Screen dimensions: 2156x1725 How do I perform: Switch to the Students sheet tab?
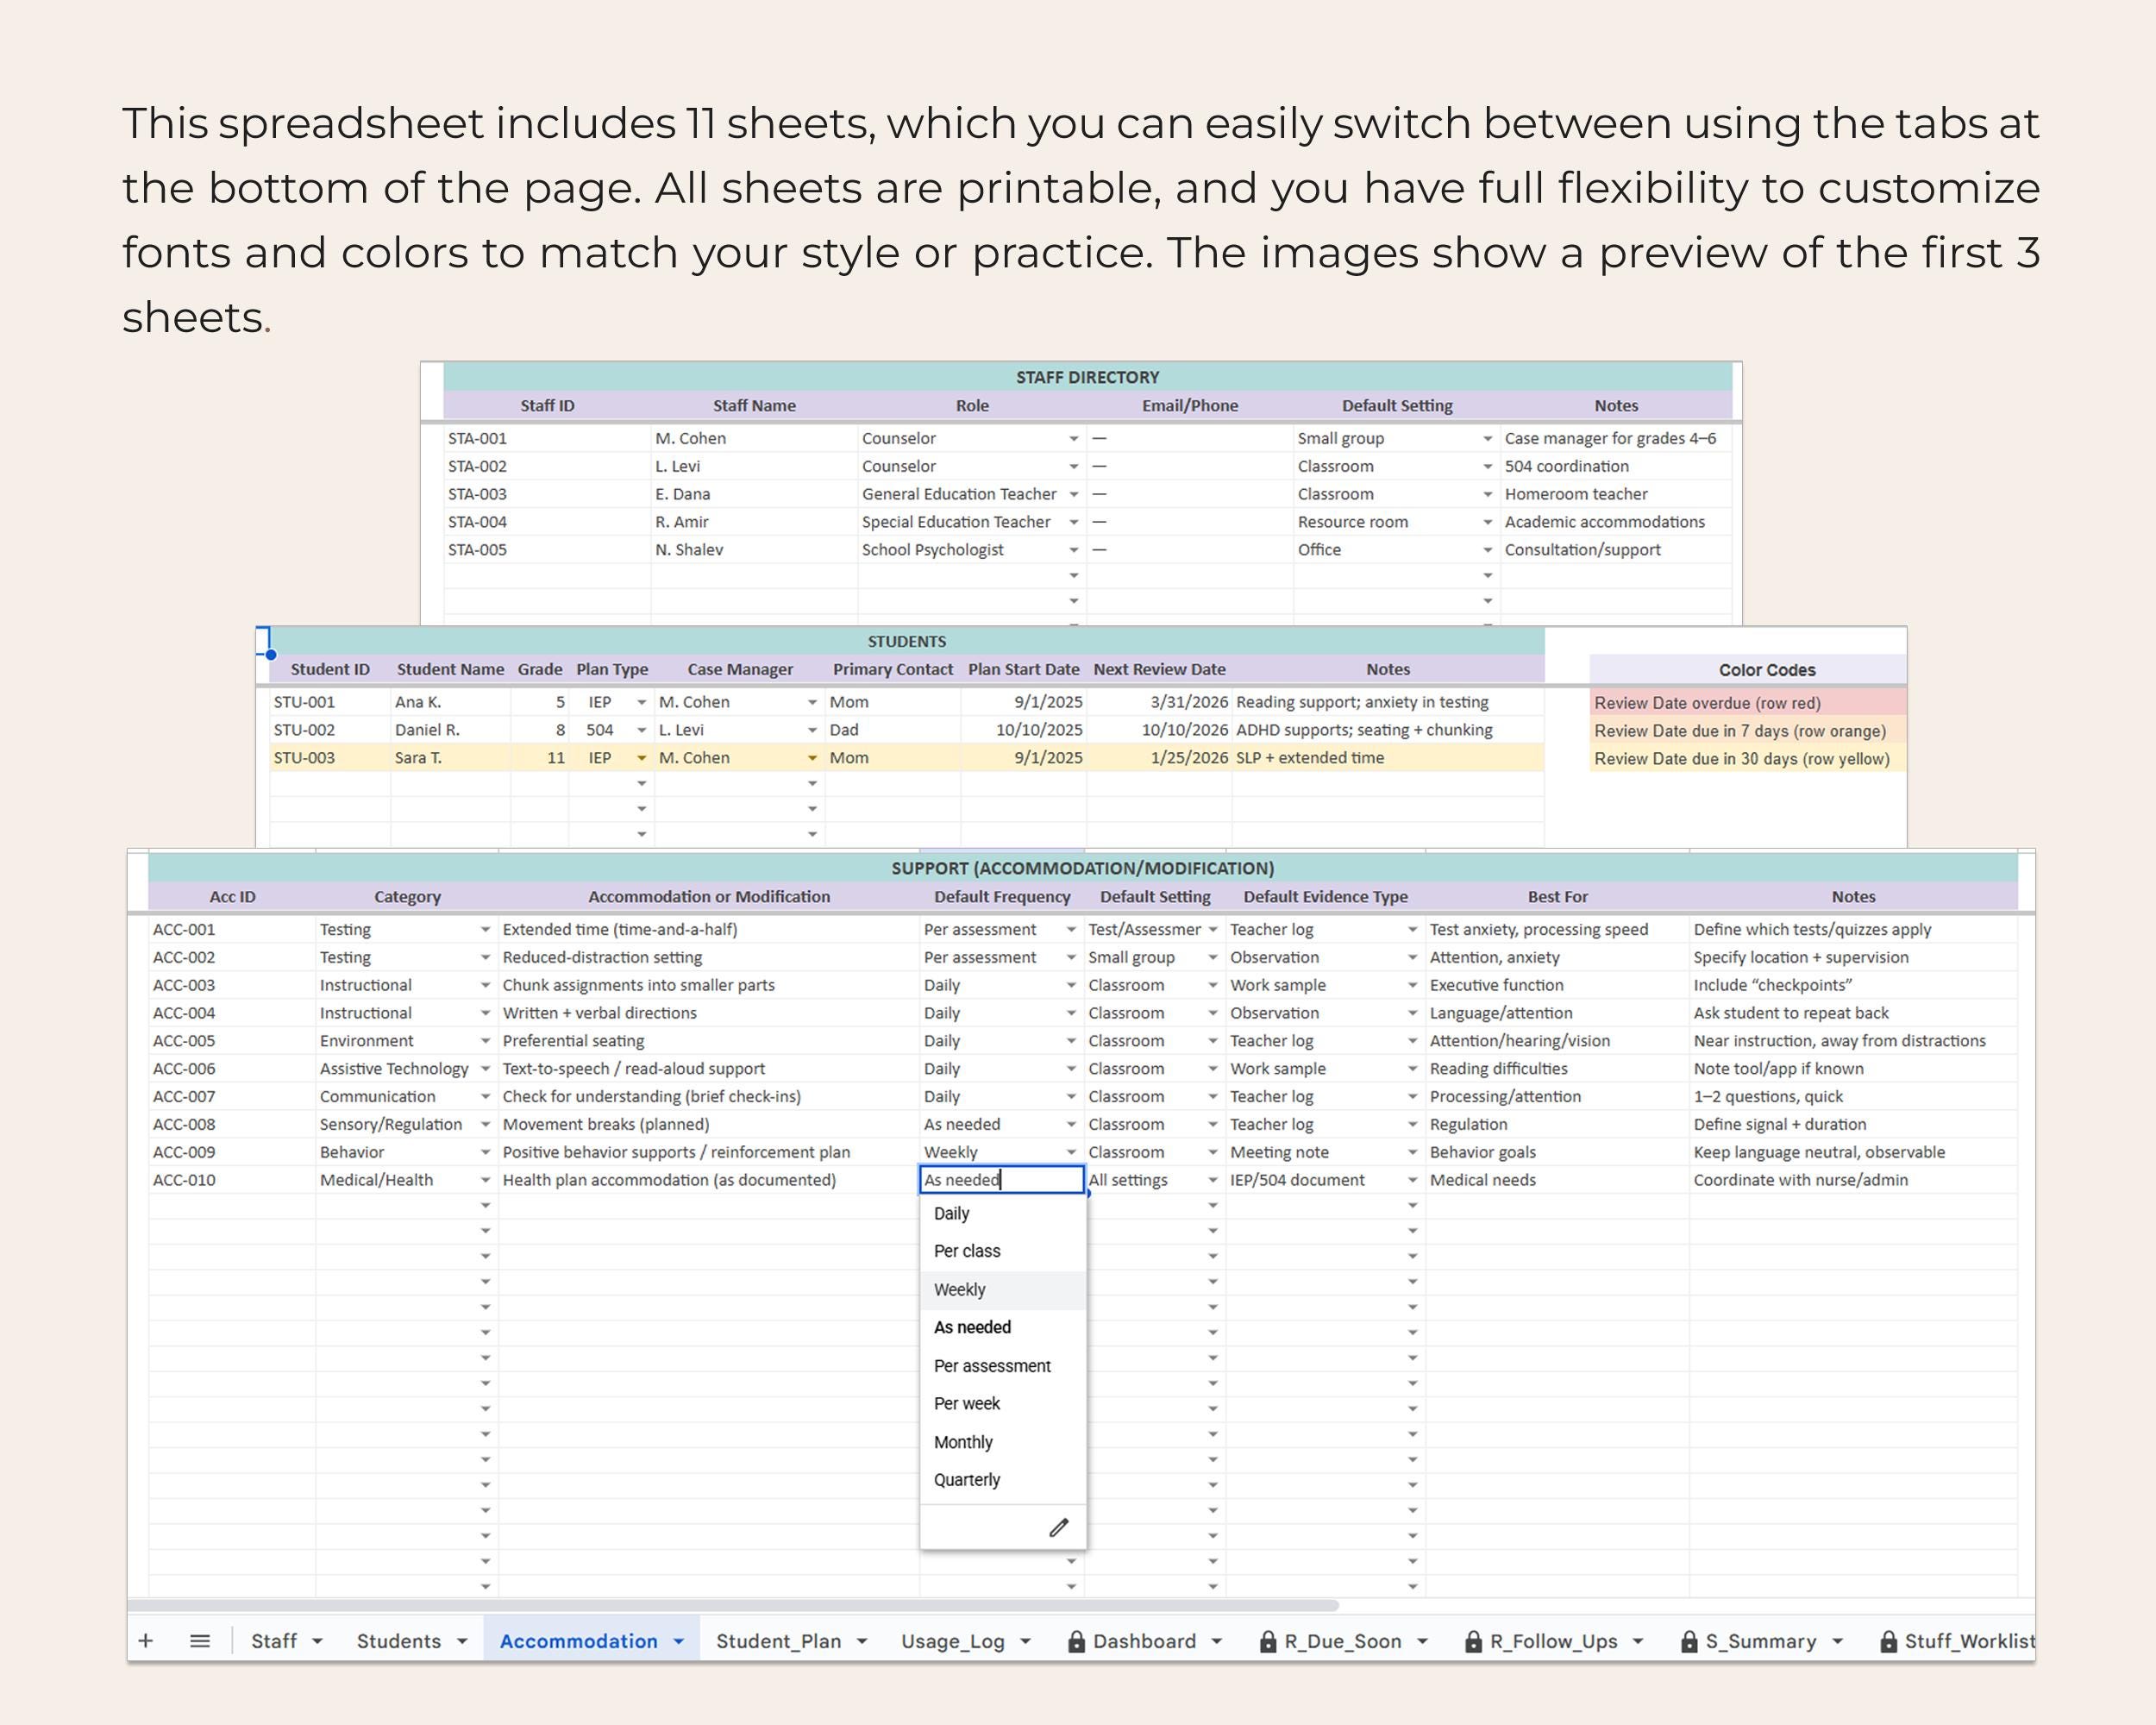[x=399, y=1641]
